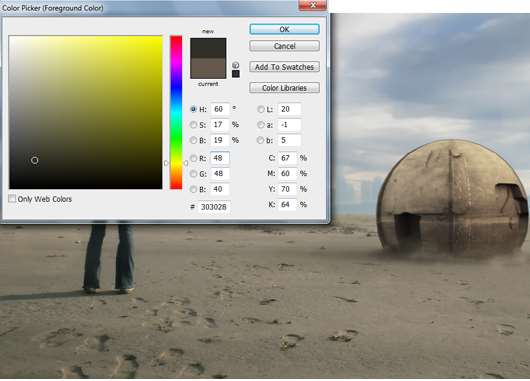Click Add To Swatches
Image resolution: width=530 pixels, height=381 pixels.
point(284,67)
